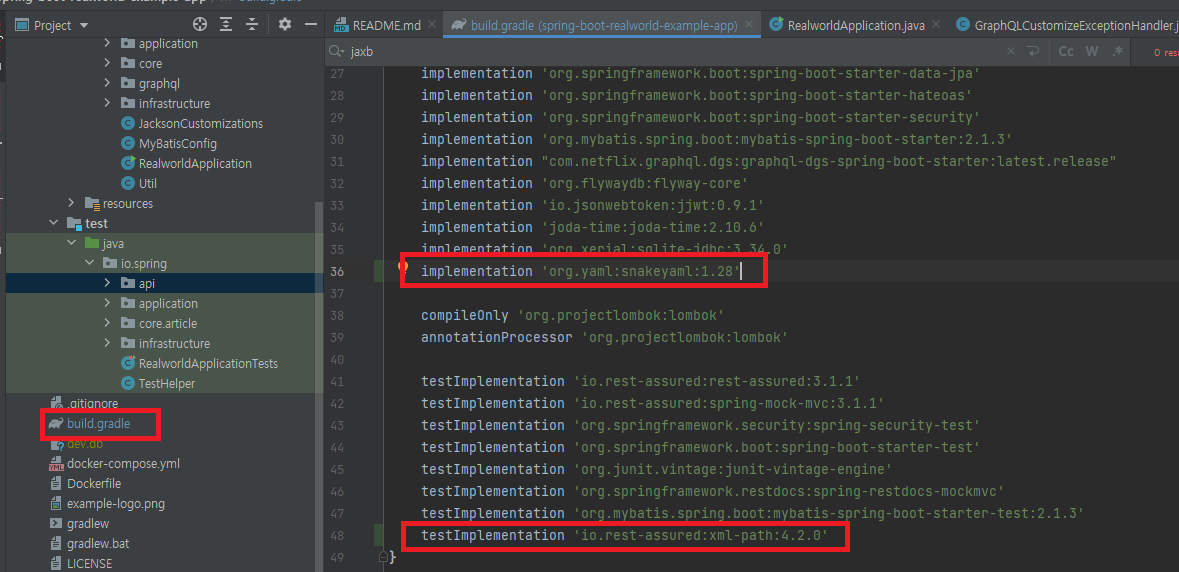Screen dimensions: 1179x572
Task: Click Collapse All in Project panel
Action: click(252, 25)
